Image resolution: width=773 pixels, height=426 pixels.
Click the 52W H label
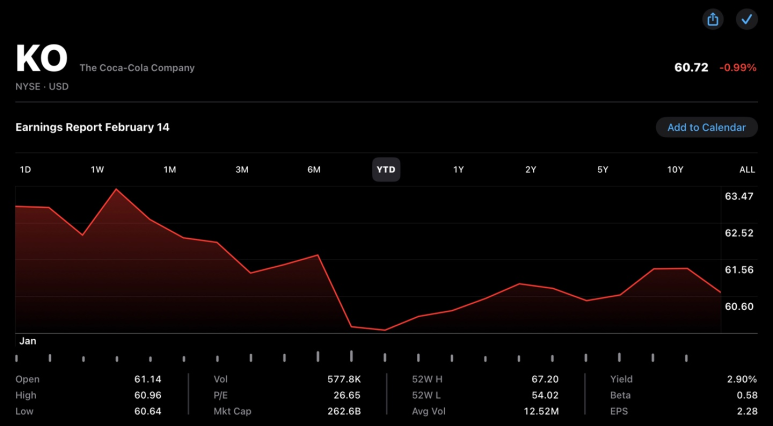tap(427, 379)
